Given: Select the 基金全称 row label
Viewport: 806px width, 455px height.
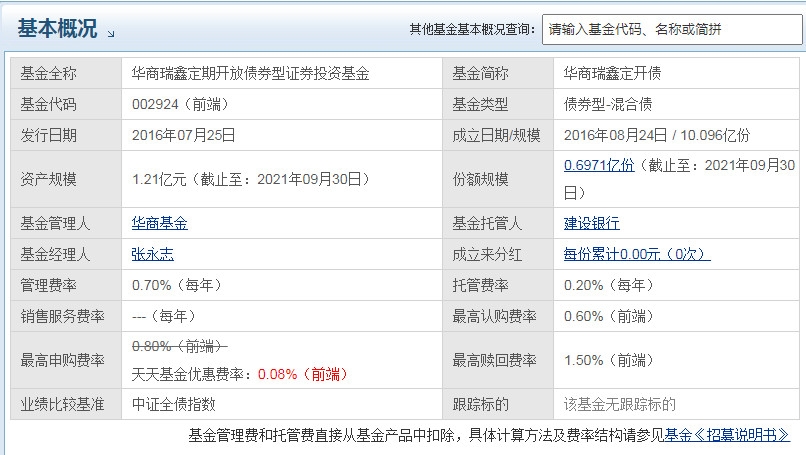Looking at the screenshot, I should (48, 74).
